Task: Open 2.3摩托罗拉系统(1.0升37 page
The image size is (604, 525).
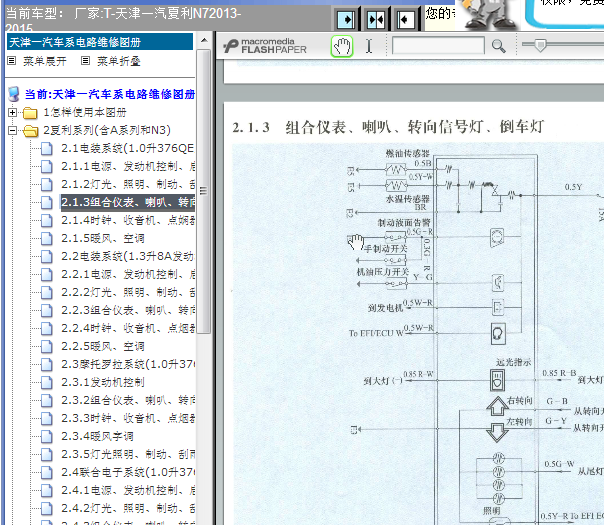Action: tap(128, 364)
